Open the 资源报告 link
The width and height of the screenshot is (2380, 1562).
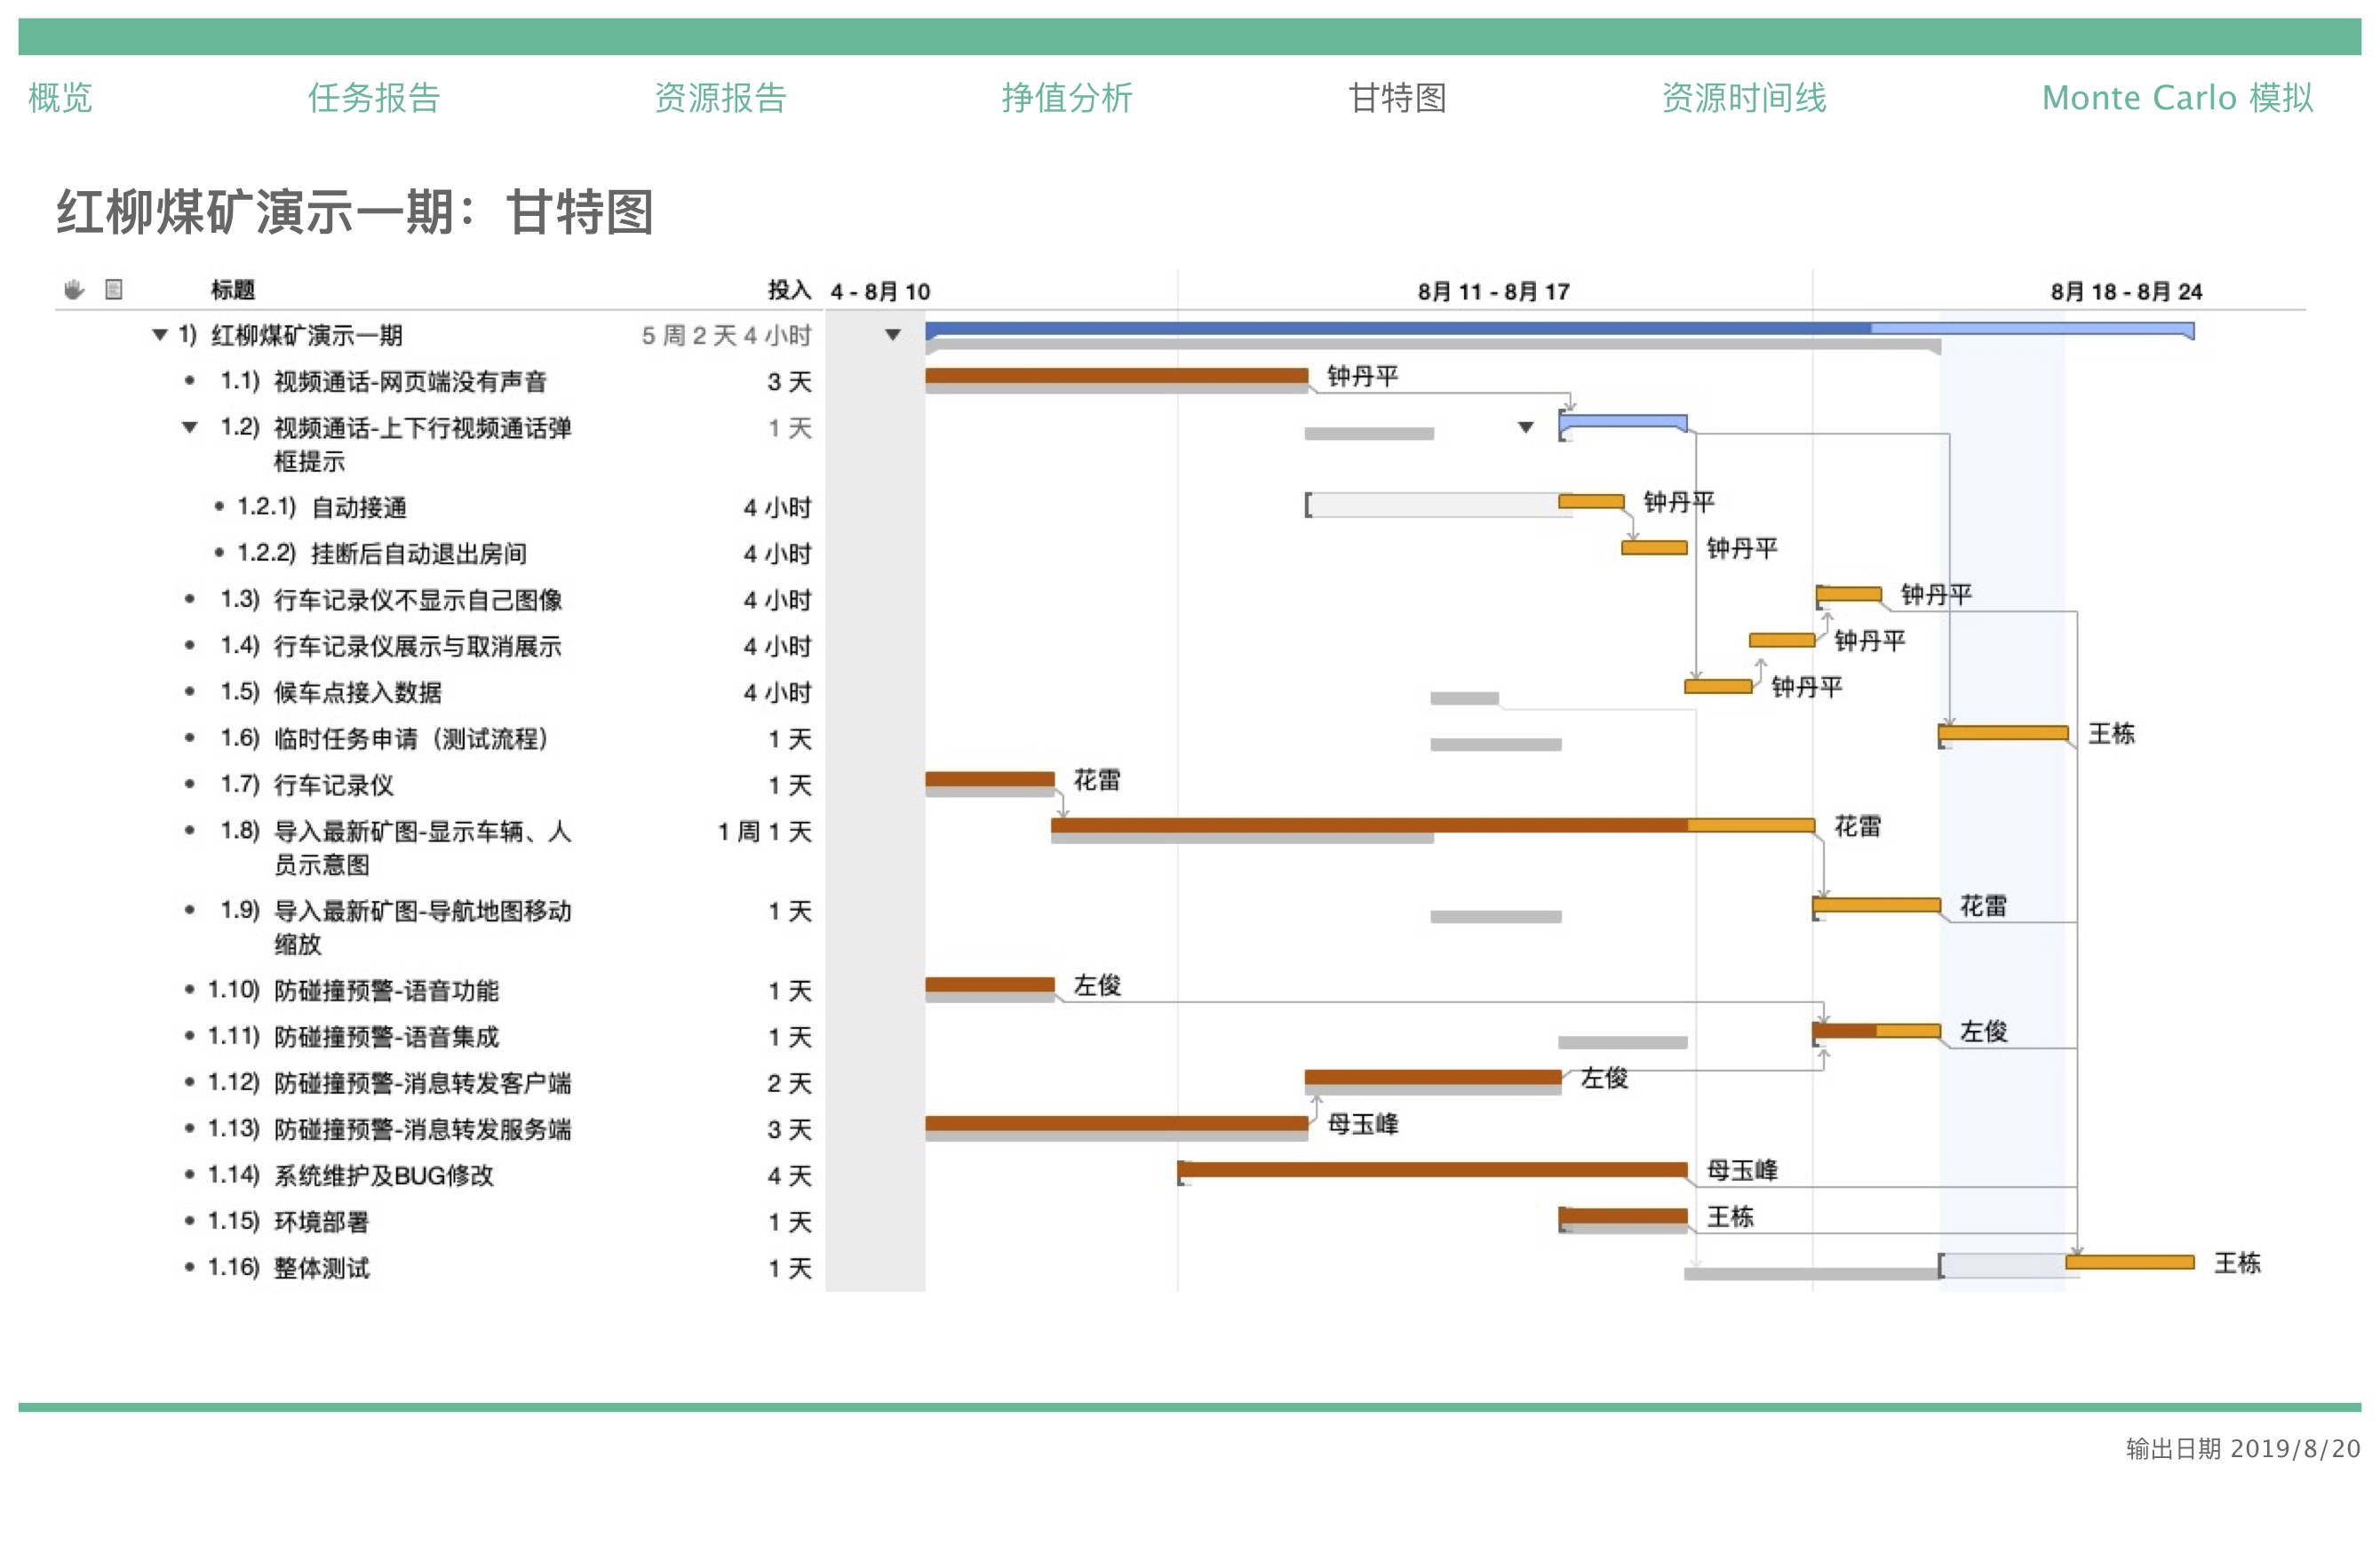720,98
